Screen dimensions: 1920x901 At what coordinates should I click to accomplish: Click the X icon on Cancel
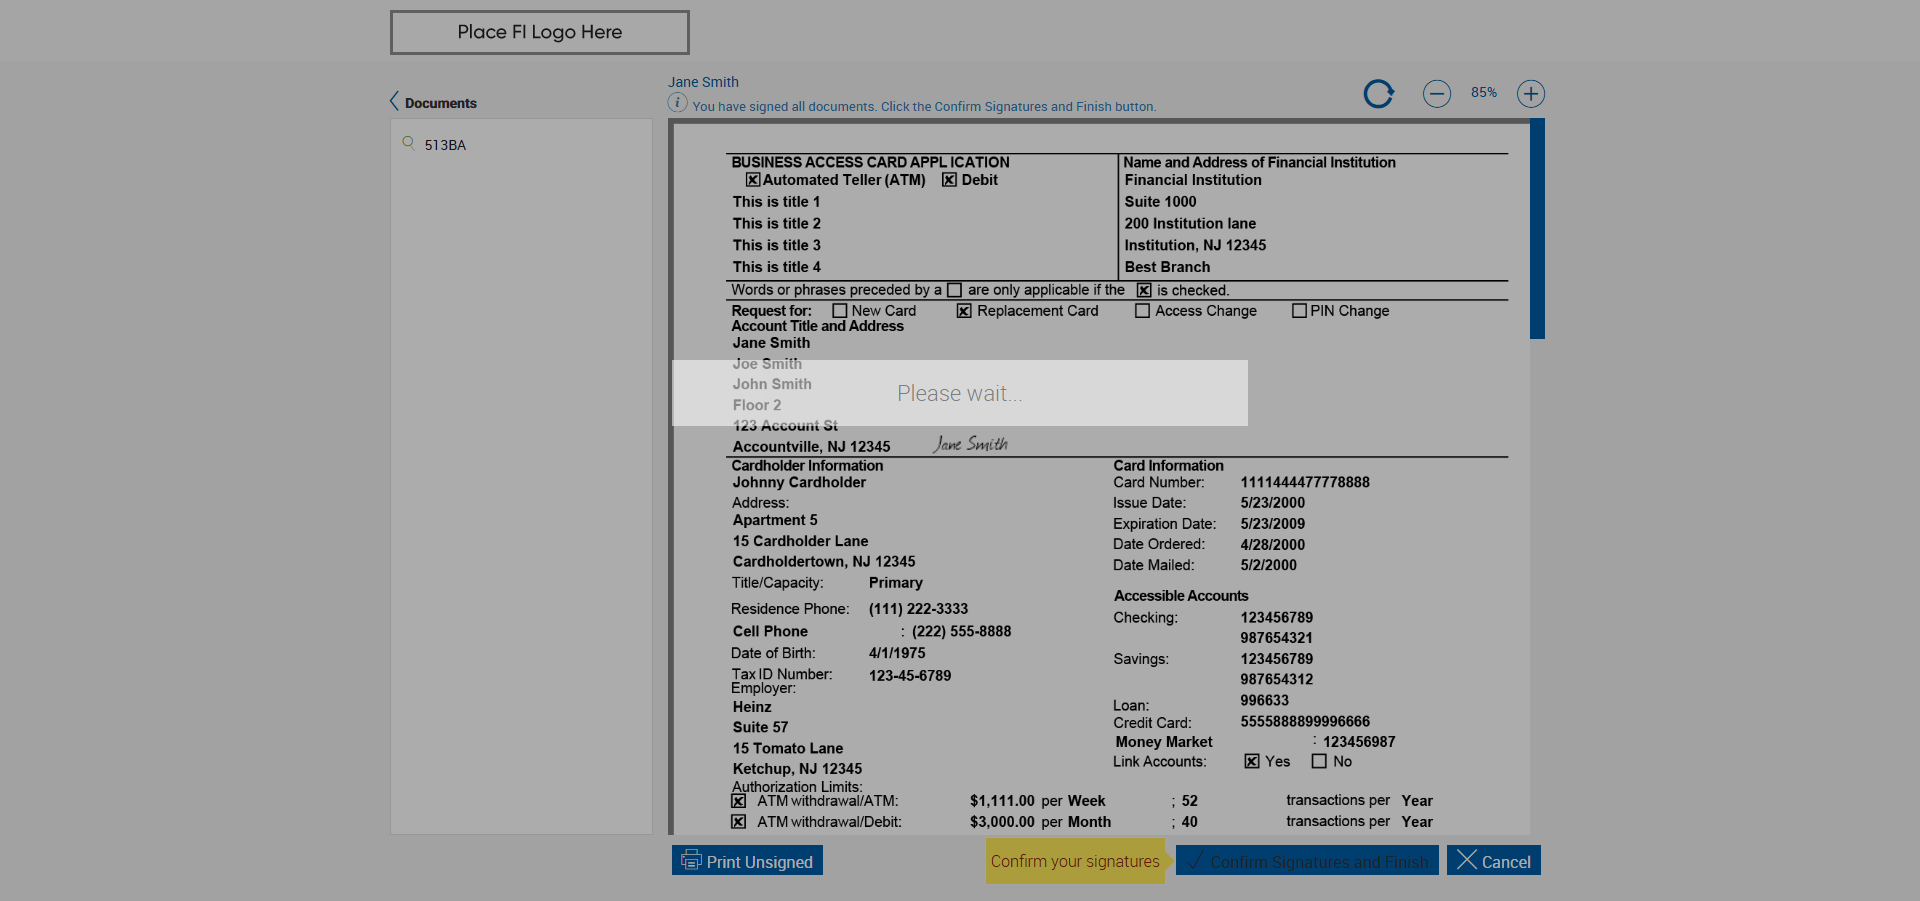1467,860
